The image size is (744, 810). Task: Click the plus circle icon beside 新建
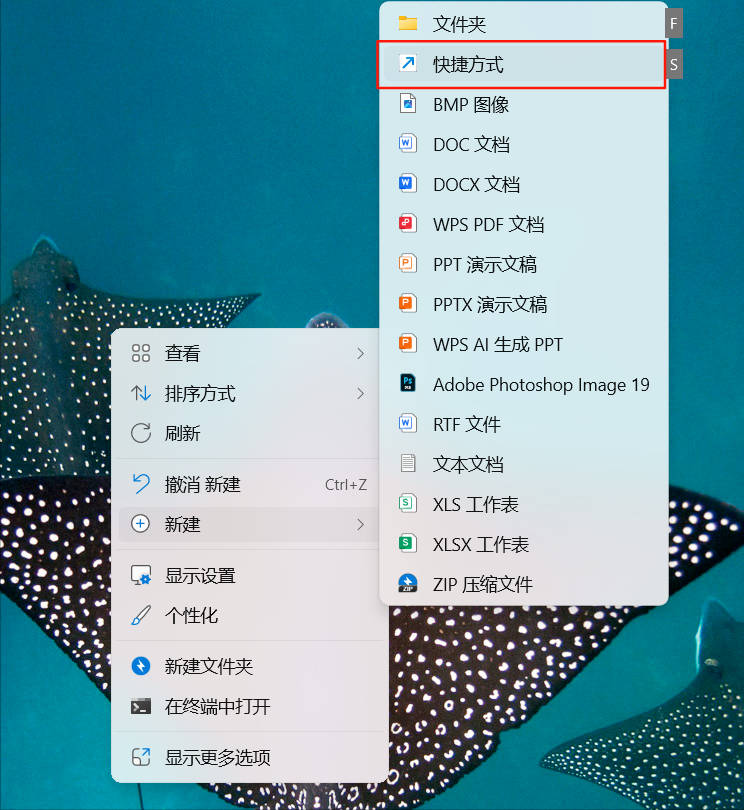point(141,524)
